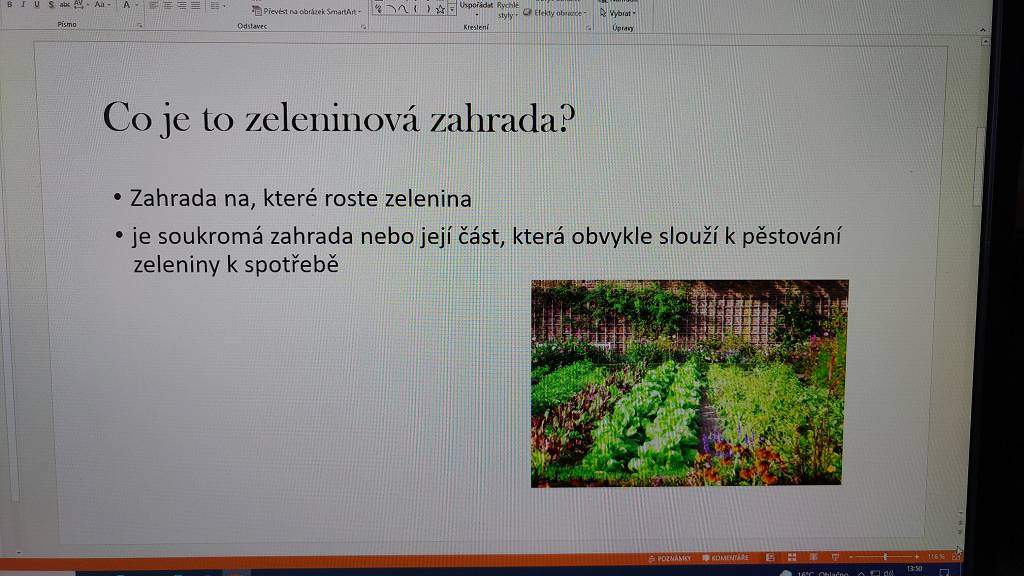
Task: Center text in Odstavec group
Action: click(168, 5)
